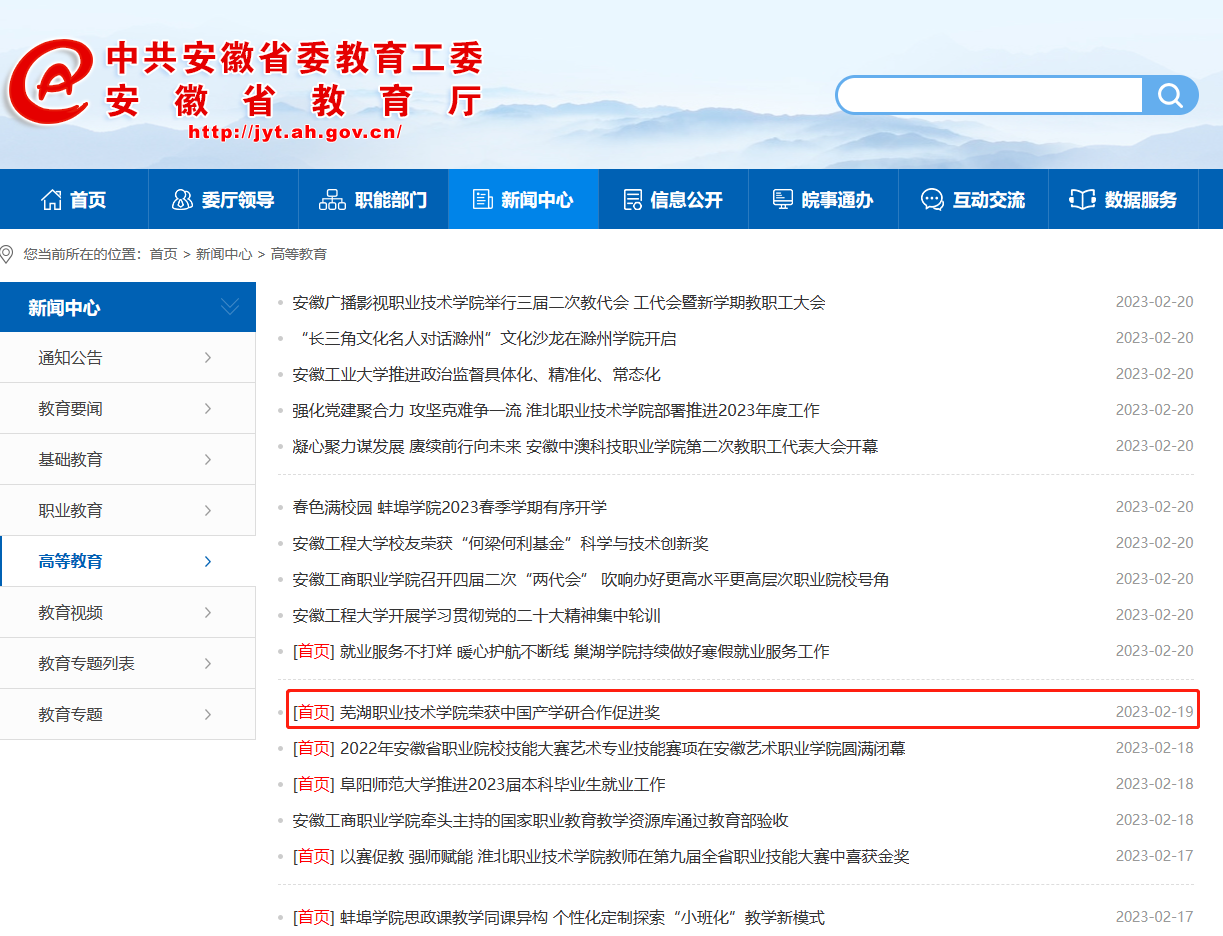Open article 春色满校园 蚌埠学院2023春季学期有序开学
The height and width of the screenshot is (936, 1223).
[x=449, y=508]
